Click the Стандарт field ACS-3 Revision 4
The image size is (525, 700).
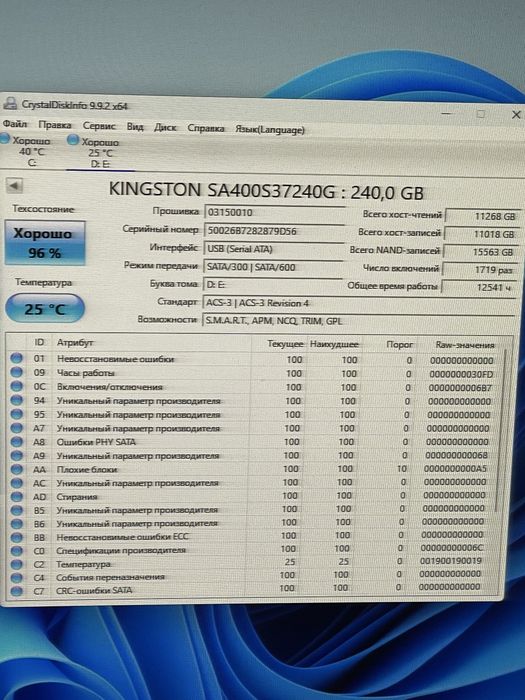coord(359,303)
